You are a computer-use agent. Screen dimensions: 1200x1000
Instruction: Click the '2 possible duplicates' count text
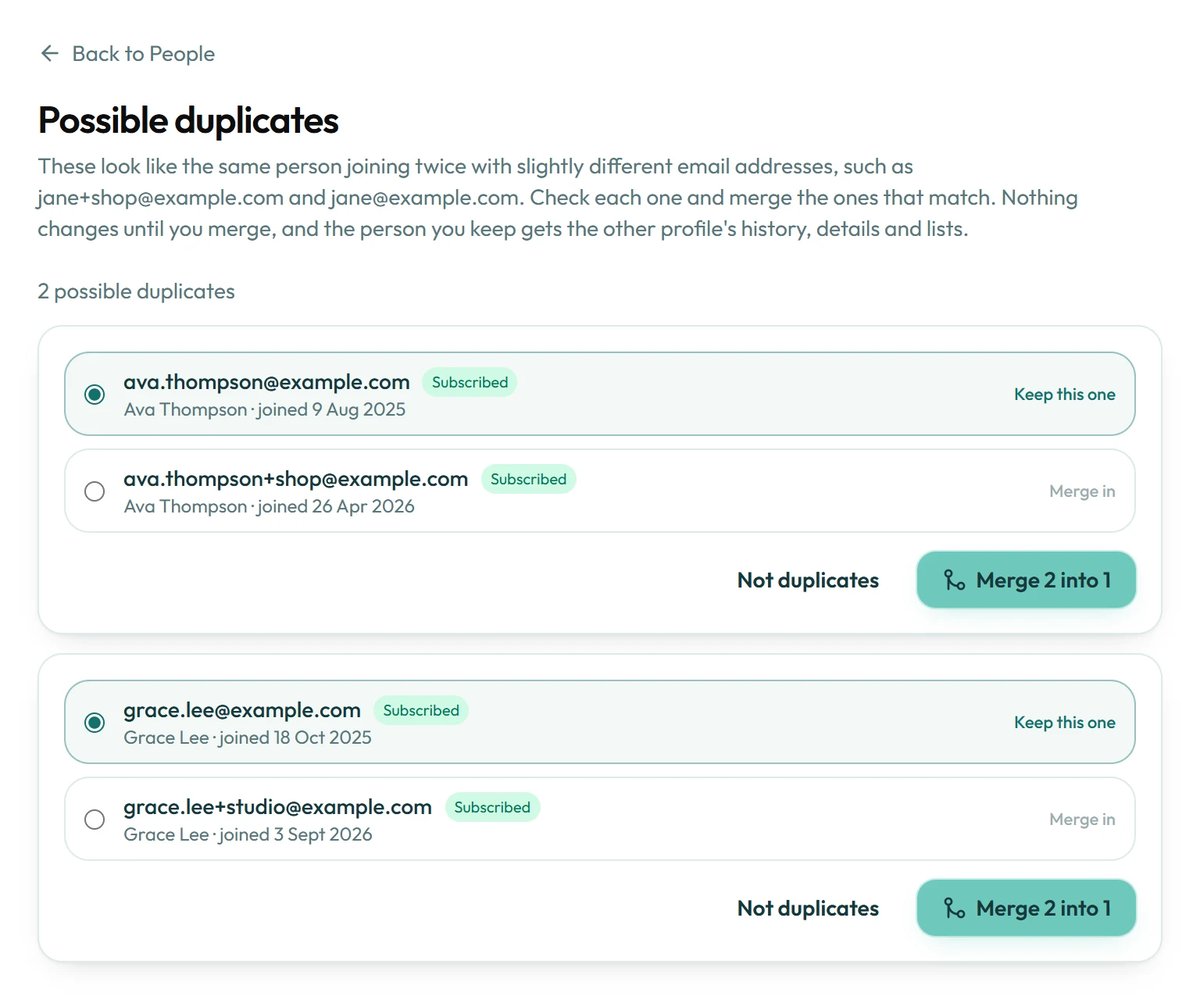[x=137, y=291]
